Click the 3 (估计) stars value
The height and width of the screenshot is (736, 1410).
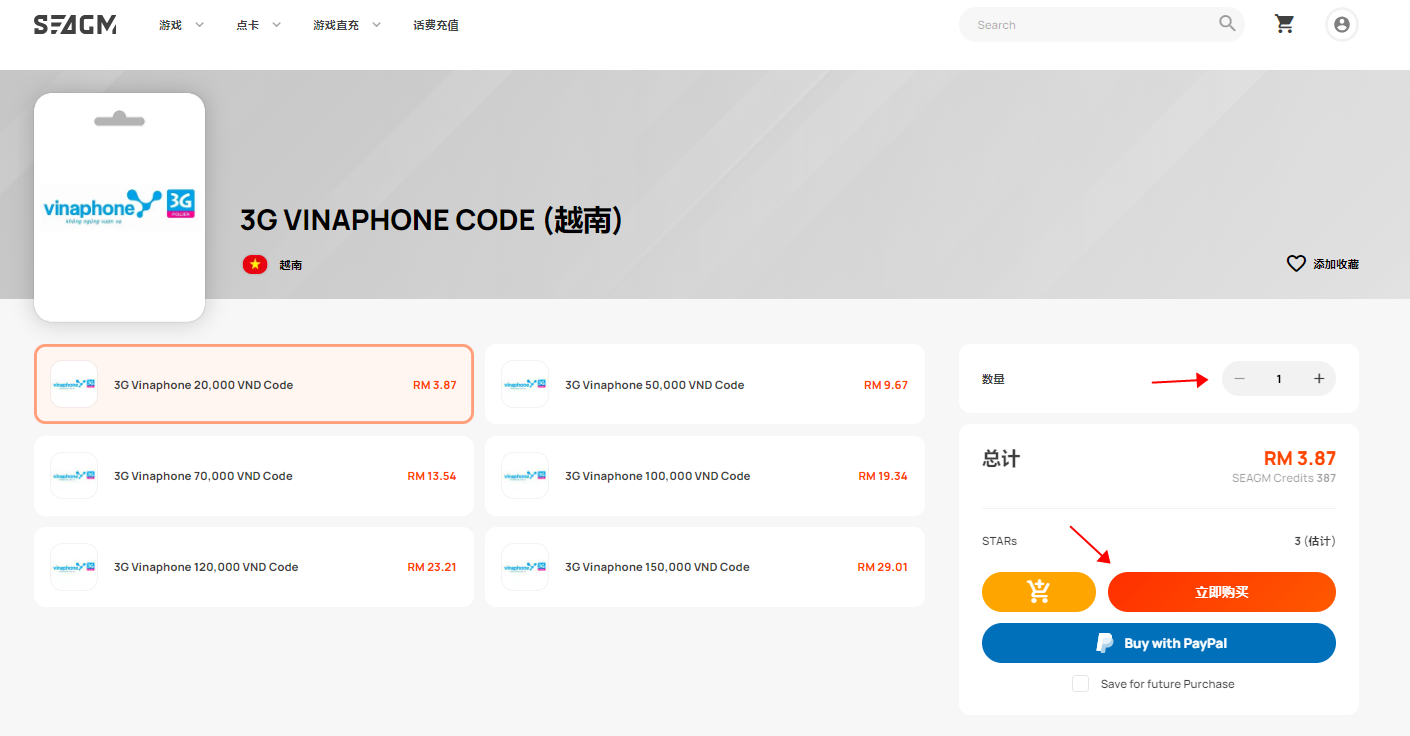tap(1314, 541)
